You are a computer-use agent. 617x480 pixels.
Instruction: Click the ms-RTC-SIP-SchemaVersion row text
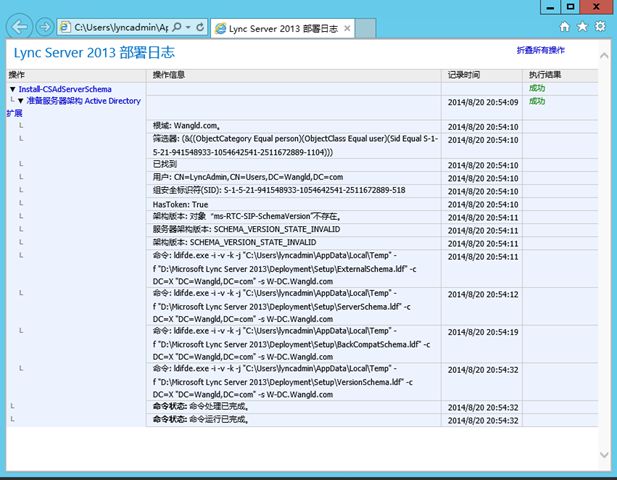[246, 216]
